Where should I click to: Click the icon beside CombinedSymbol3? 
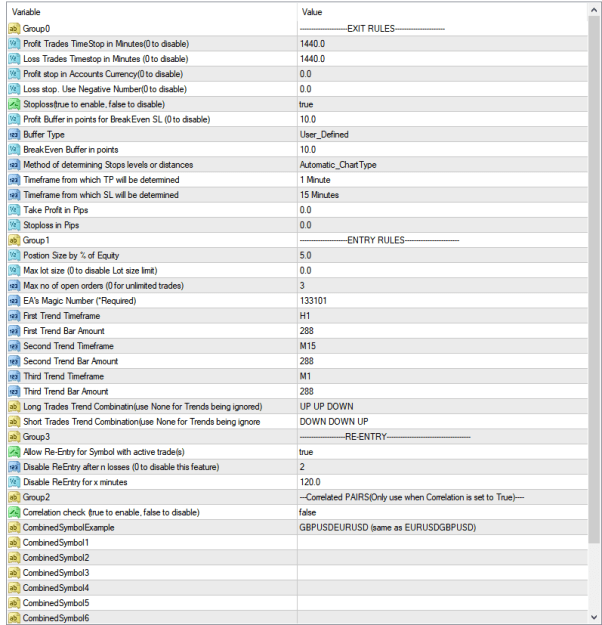tap(14, 573)
